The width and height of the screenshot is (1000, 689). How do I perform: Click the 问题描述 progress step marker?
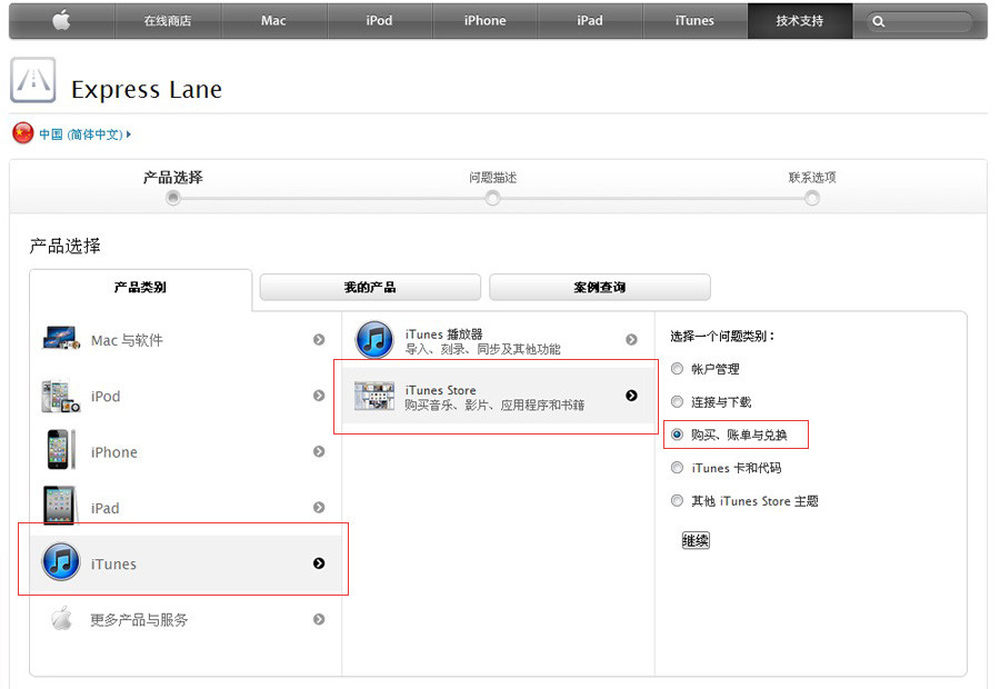(492, 198)
